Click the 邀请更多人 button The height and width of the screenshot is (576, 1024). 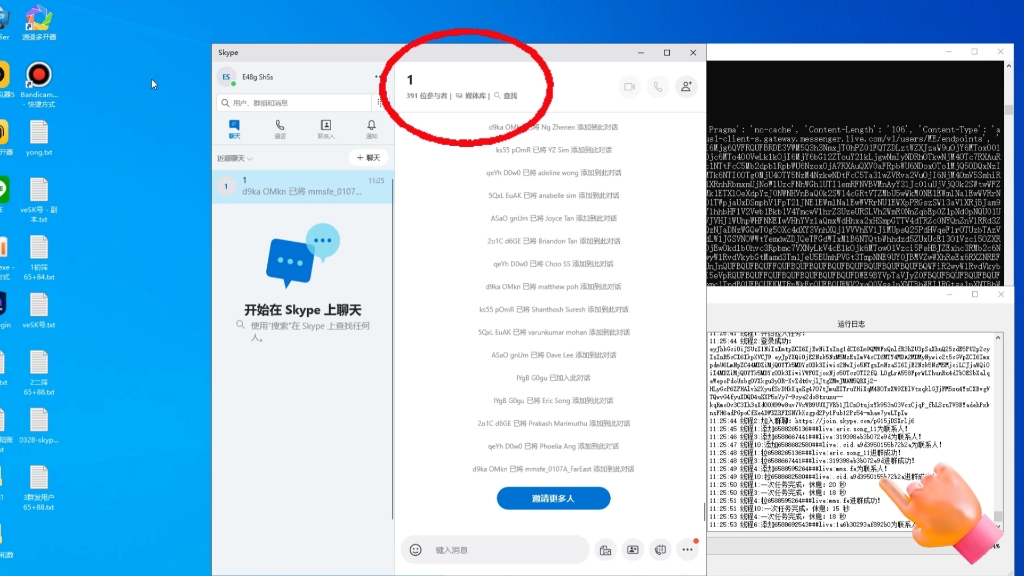[x=553, y=498]
